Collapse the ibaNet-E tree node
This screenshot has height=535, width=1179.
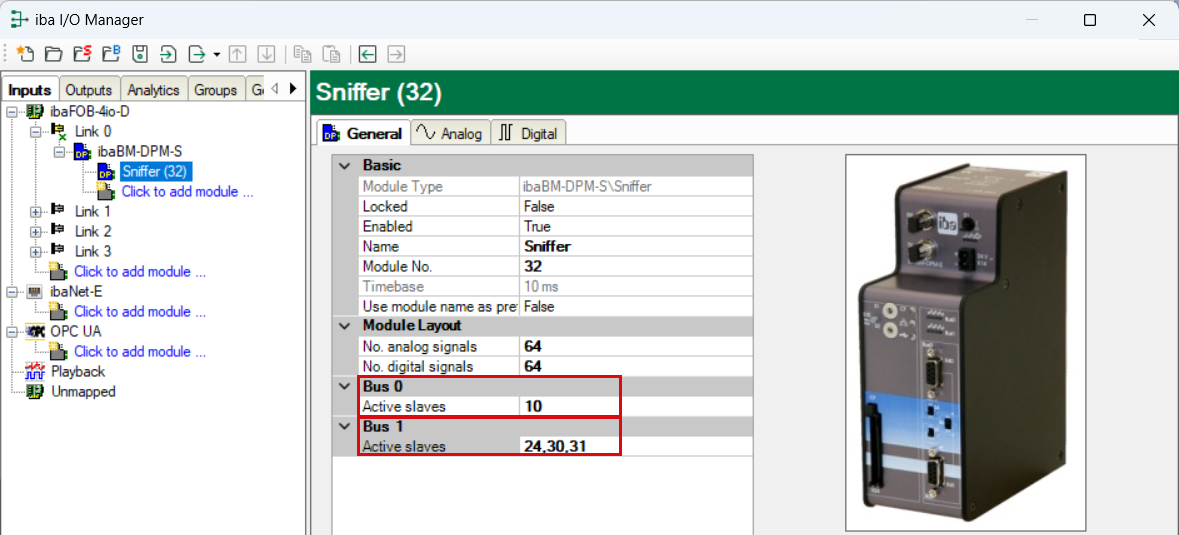point(11,292)
